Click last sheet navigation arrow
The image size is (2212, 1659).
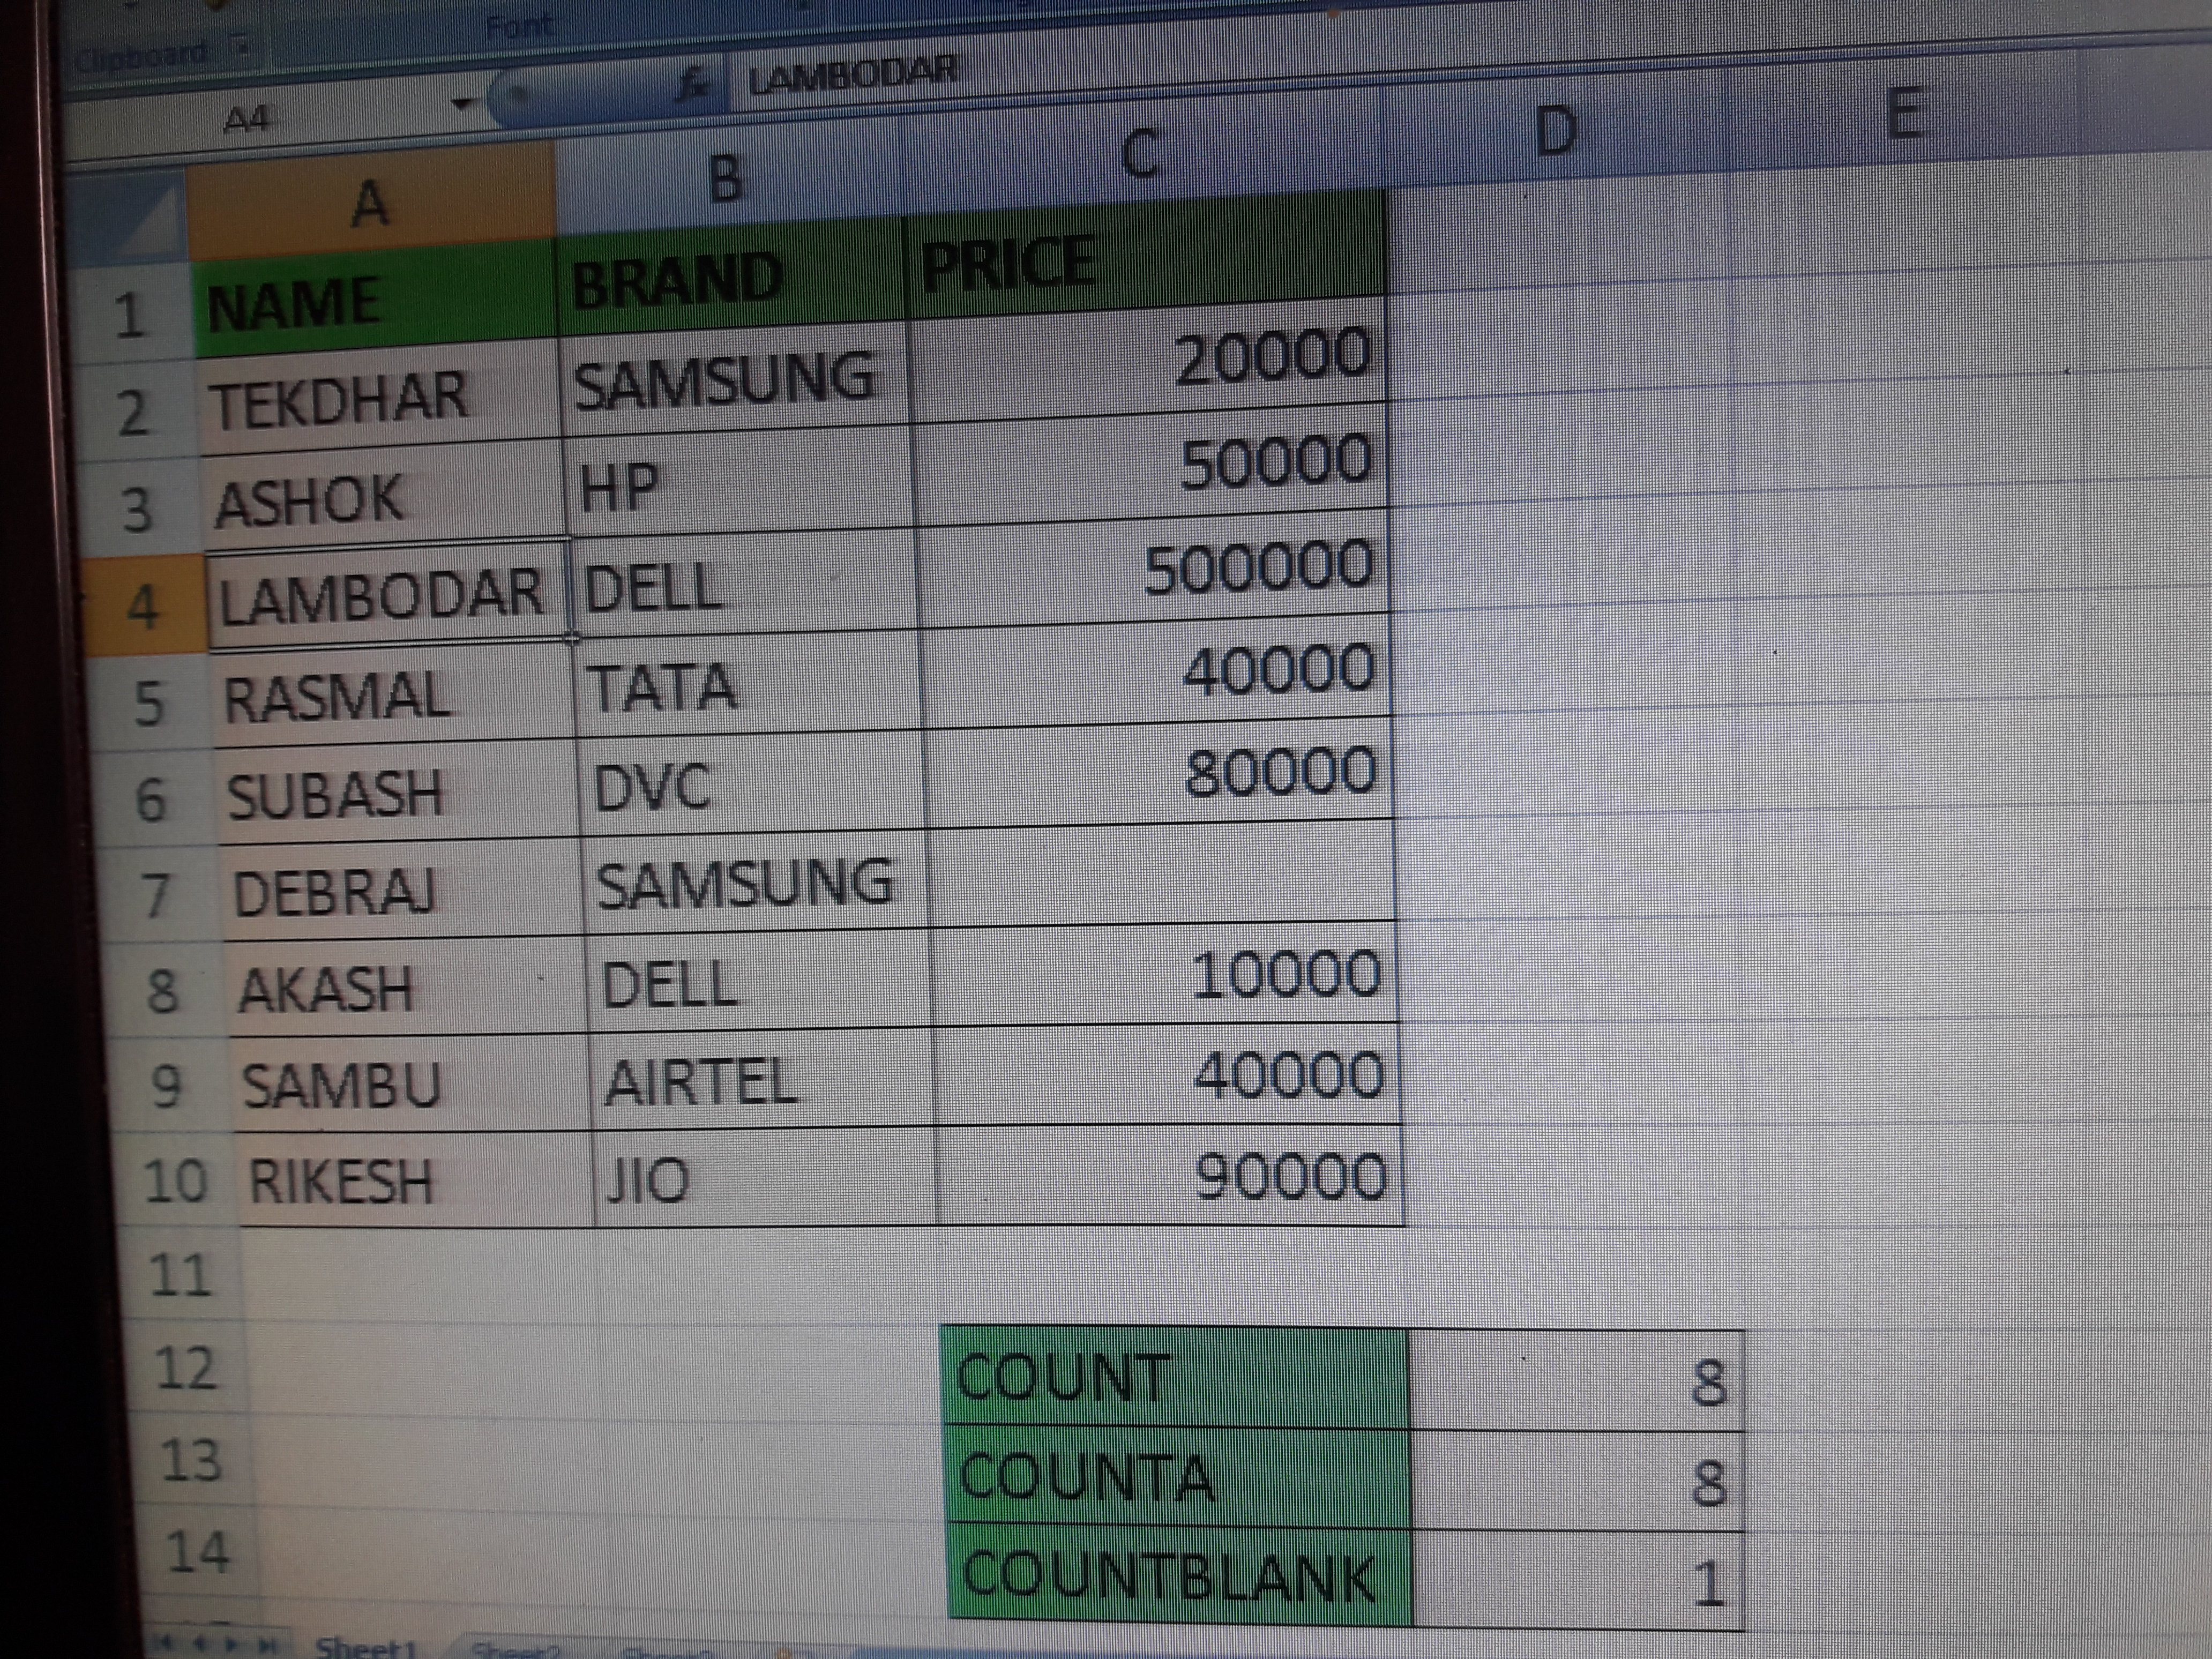coord(267,1644)
